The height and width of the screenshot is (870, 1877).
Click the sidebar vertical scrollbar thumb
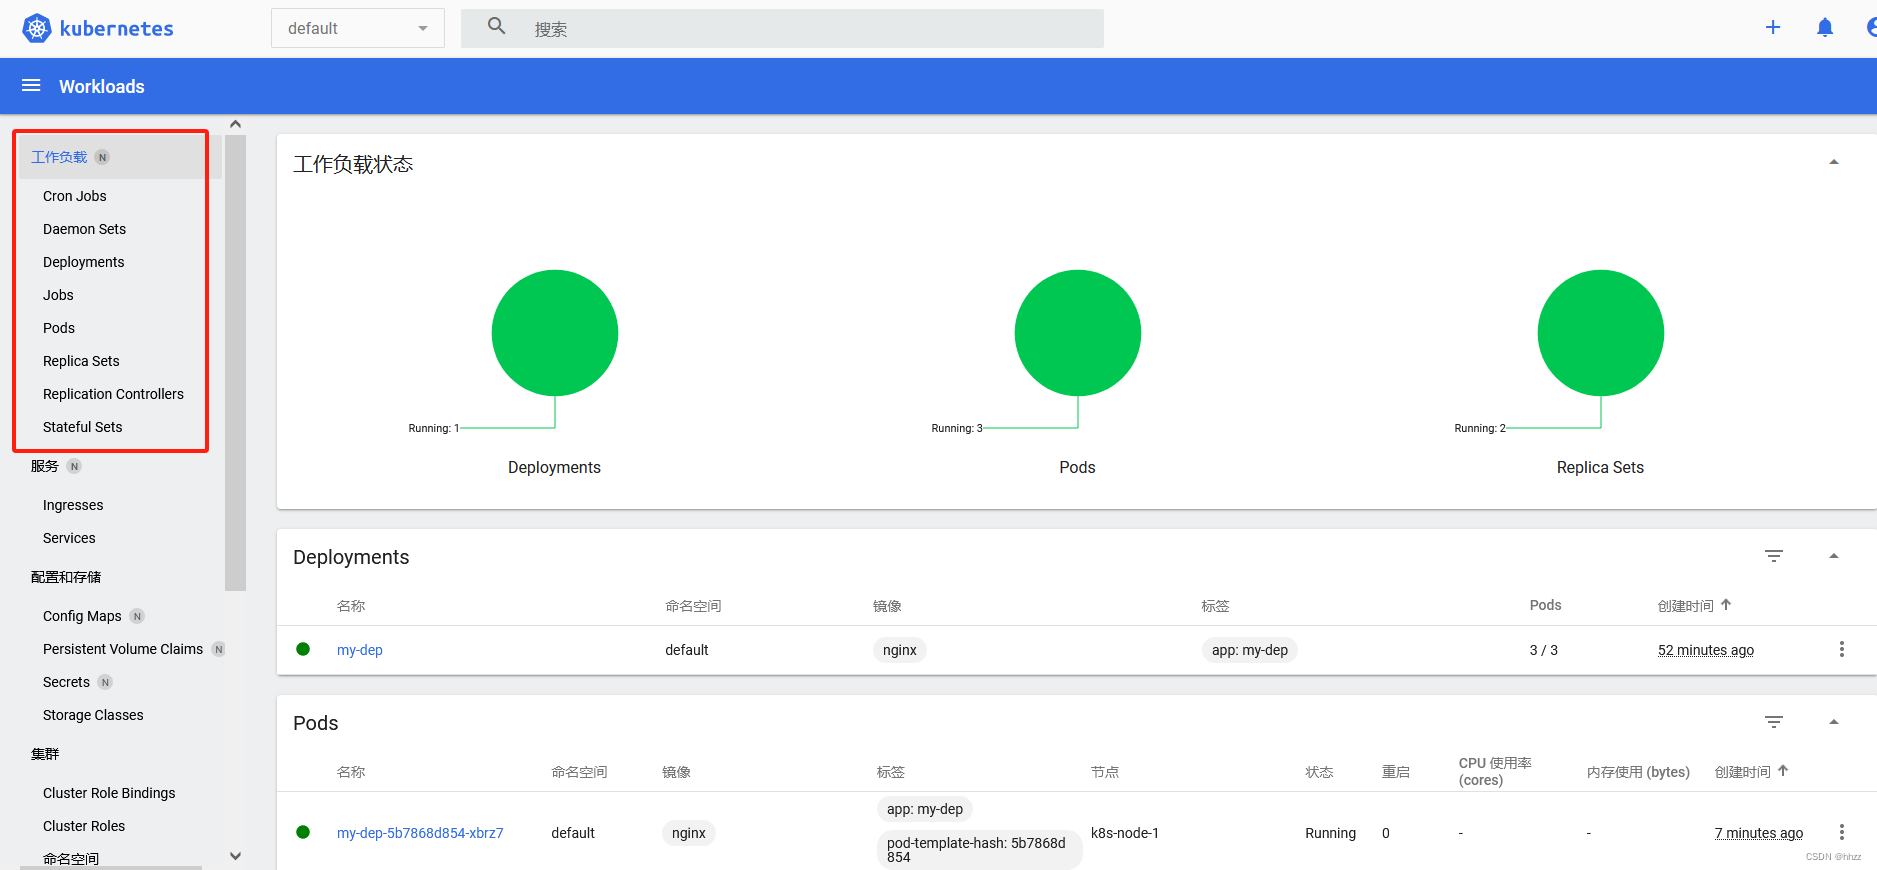coord(235,362)
